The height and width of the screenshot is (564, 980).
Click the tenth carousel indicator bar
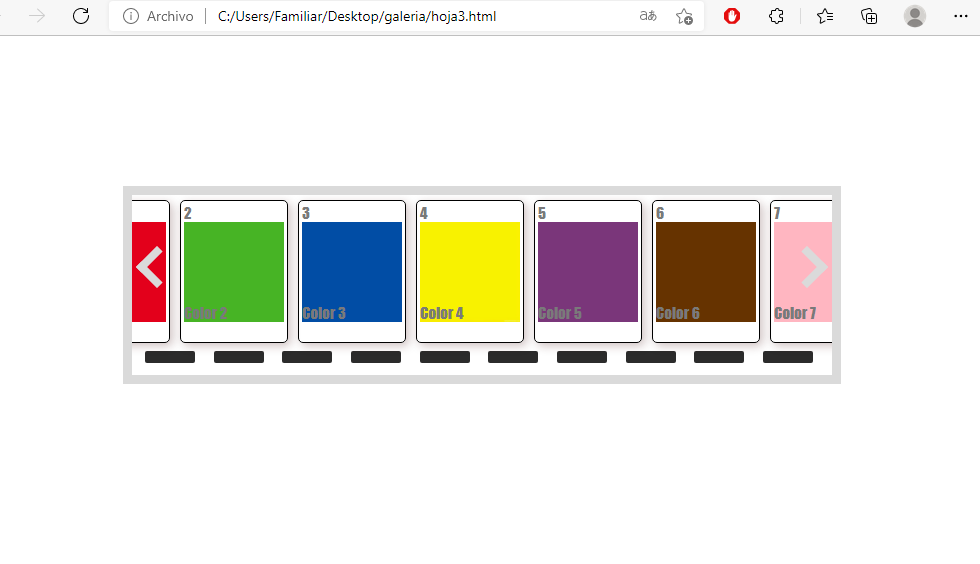pyautogui.click(x=788, y=357)
